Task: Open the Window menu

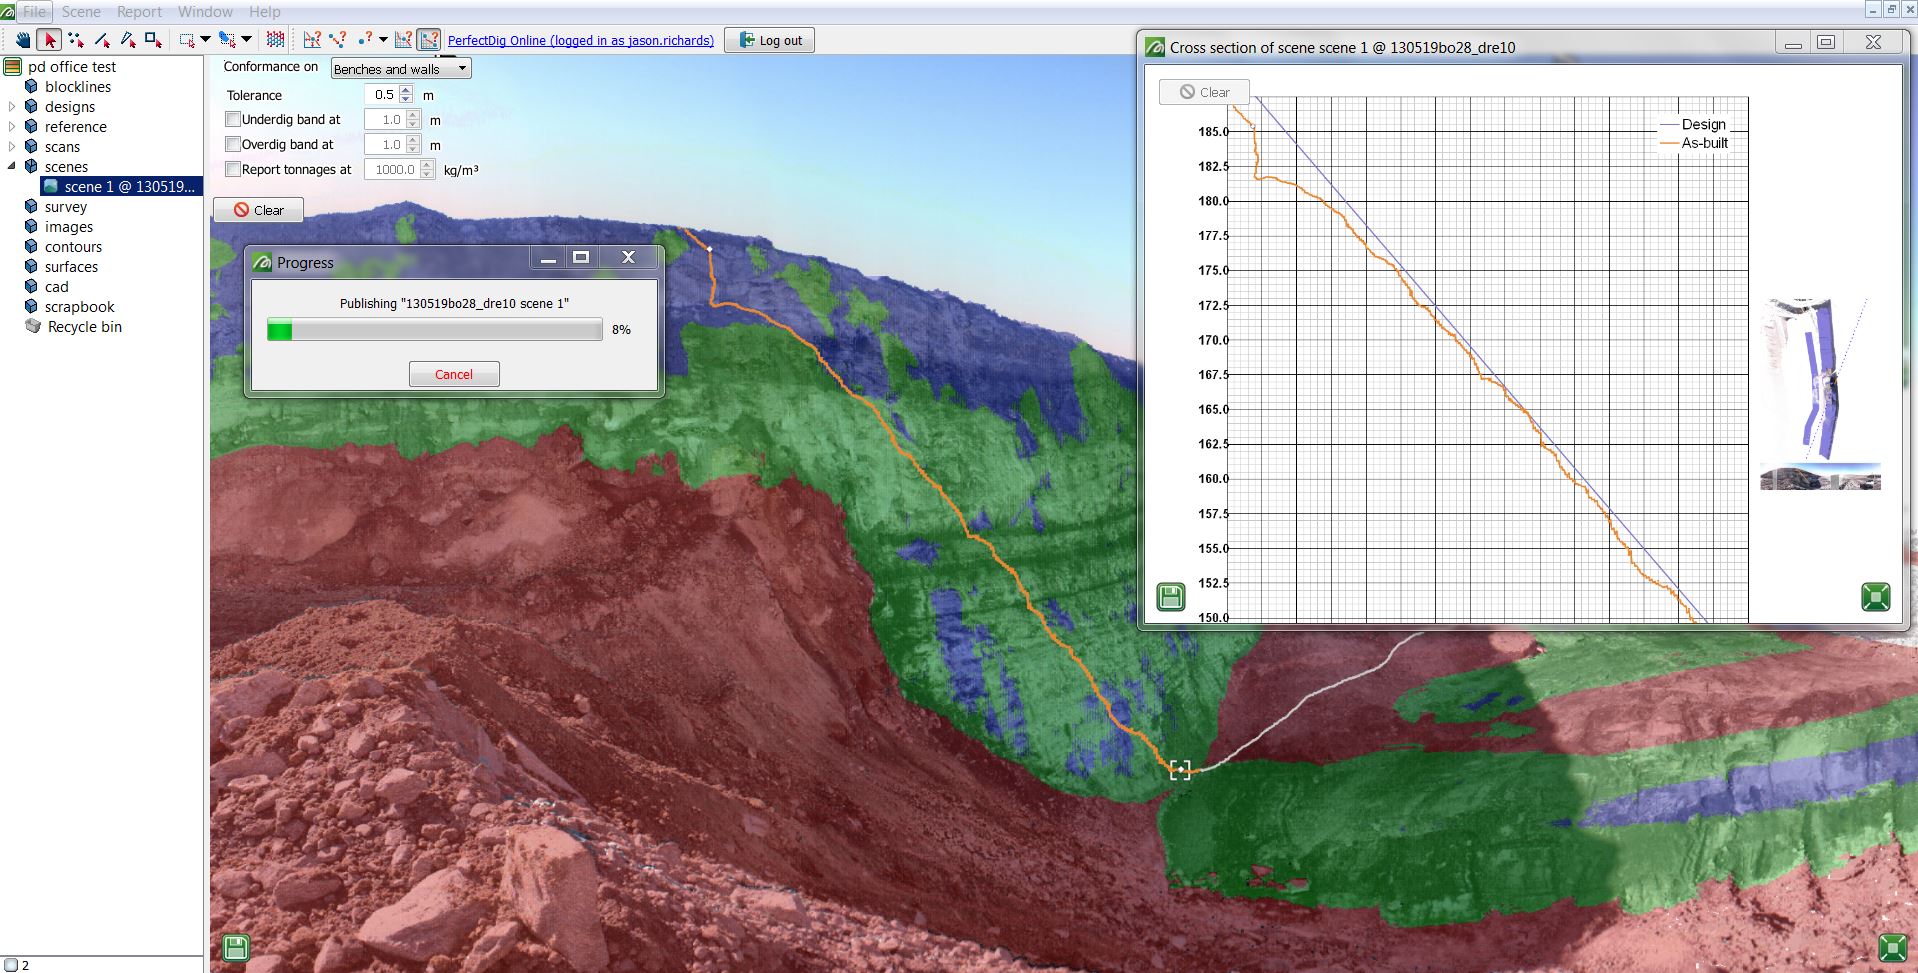Action: 204,11
